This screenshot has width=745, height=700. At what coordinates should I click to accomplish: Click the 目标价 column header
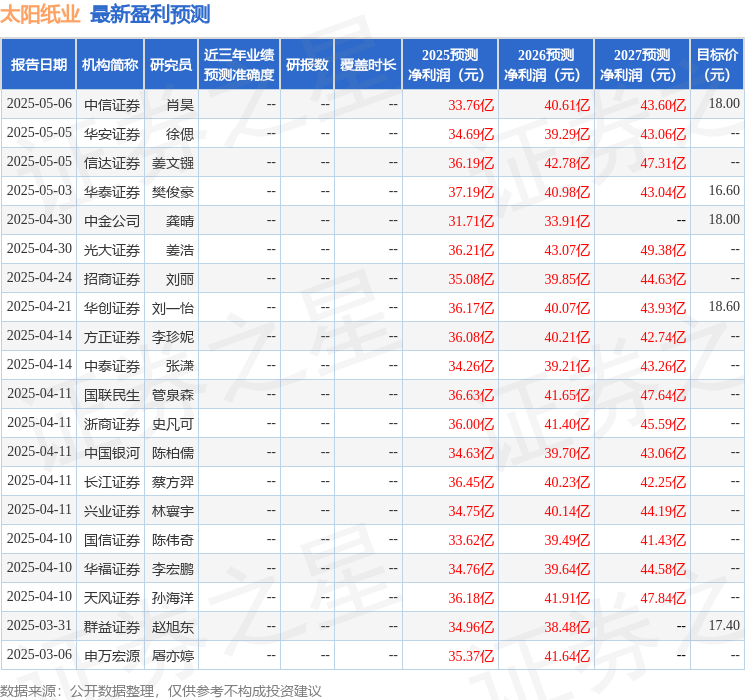tap(717, 65)
